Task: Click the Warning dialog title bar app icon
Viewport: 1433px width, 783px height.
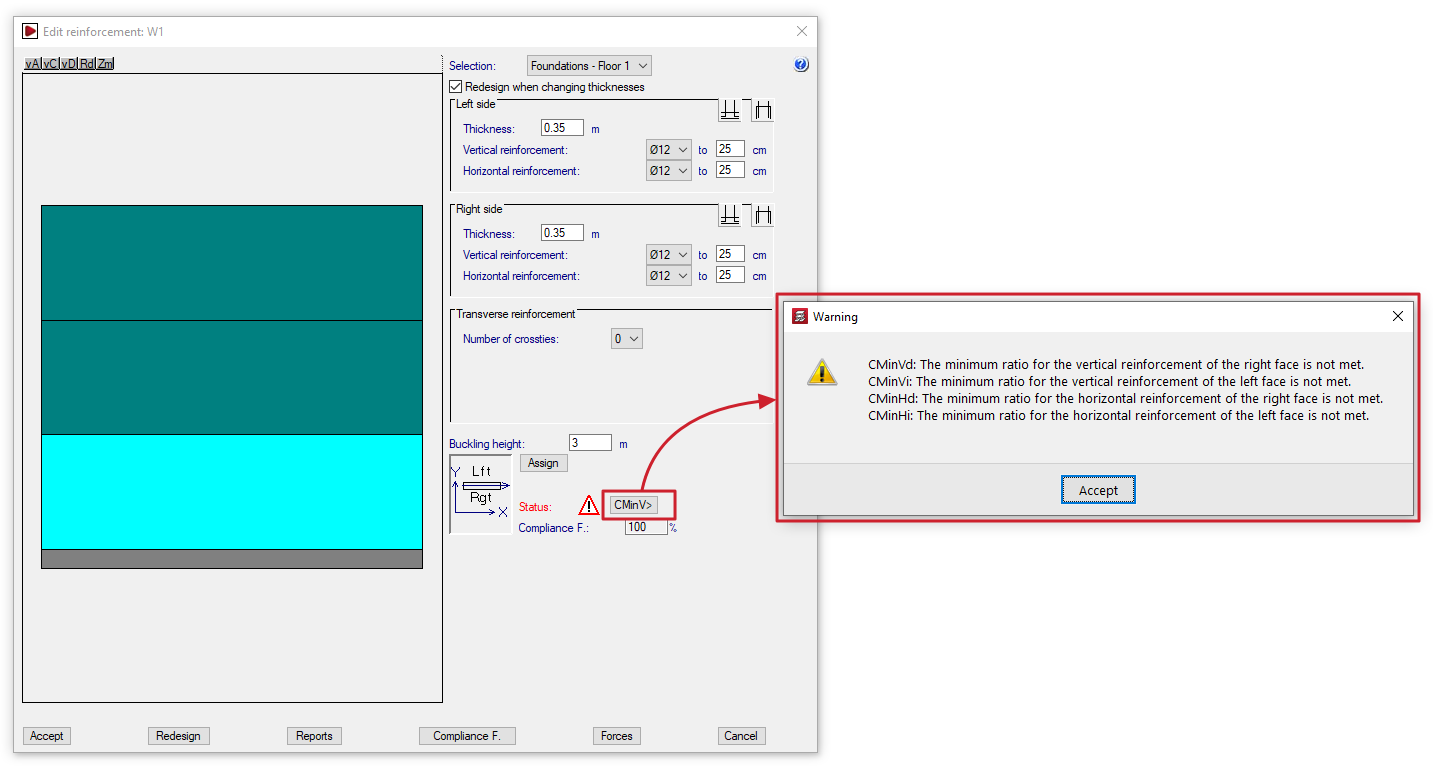Action: [800, 316]
